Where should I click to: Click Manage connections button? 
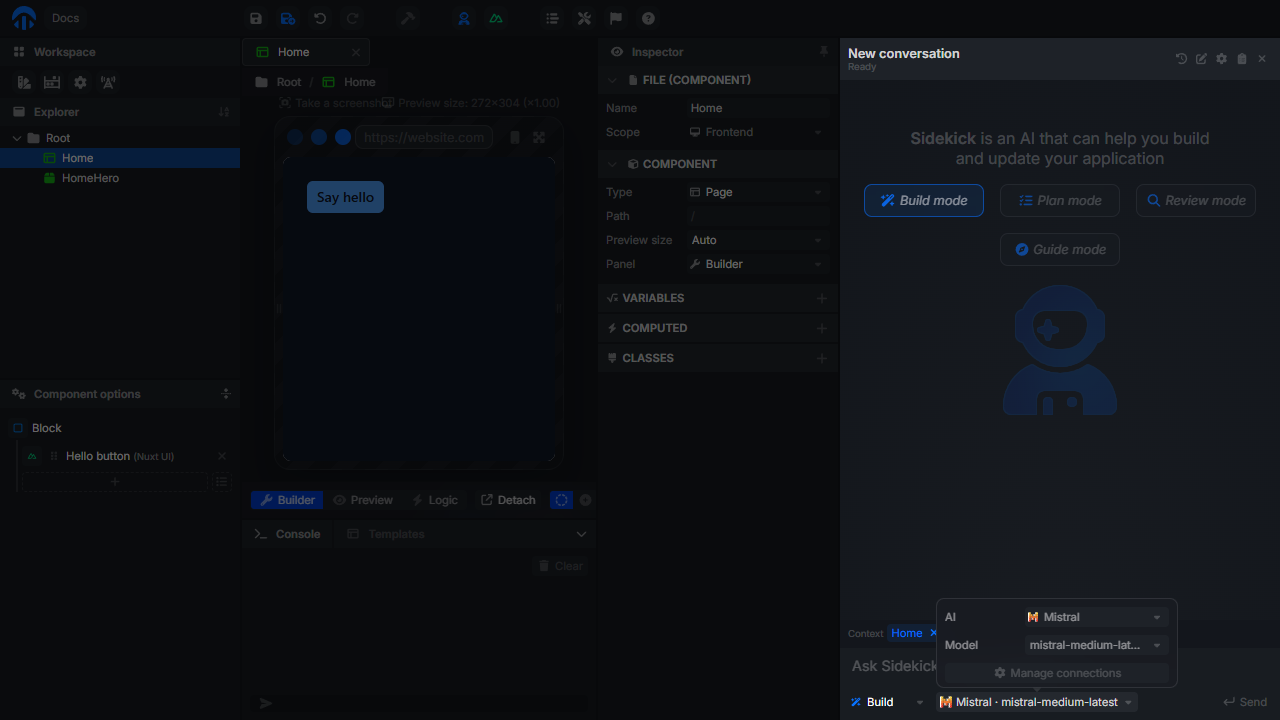coord(1057,673)
